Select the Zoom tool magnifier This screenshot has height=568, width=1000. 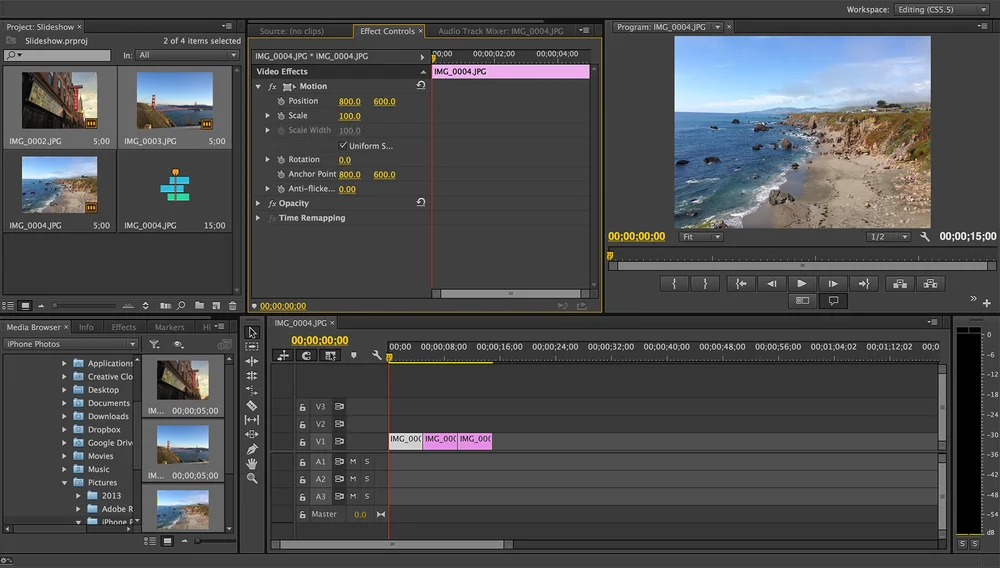click(252, 479)
